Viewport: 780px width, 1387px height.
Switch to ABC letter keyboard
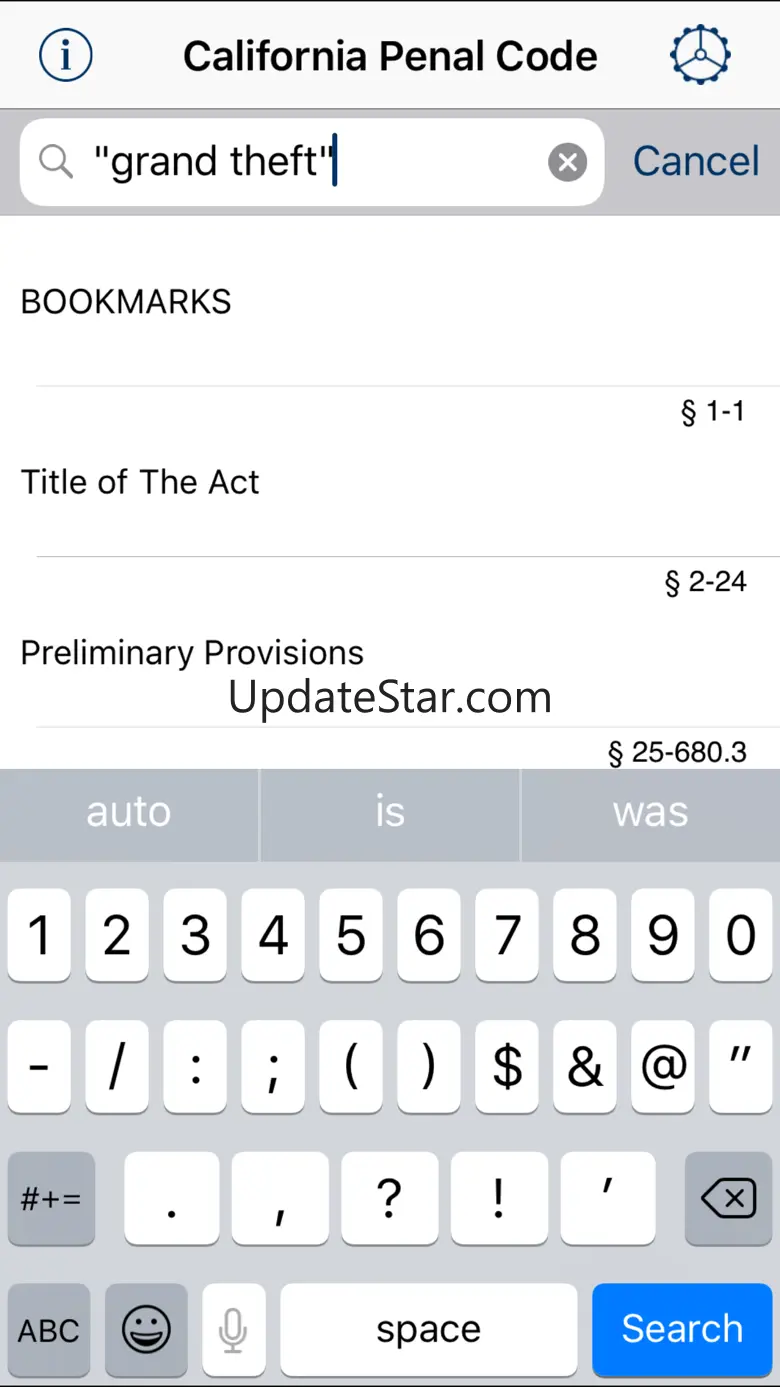click(x=49, y=1329)
